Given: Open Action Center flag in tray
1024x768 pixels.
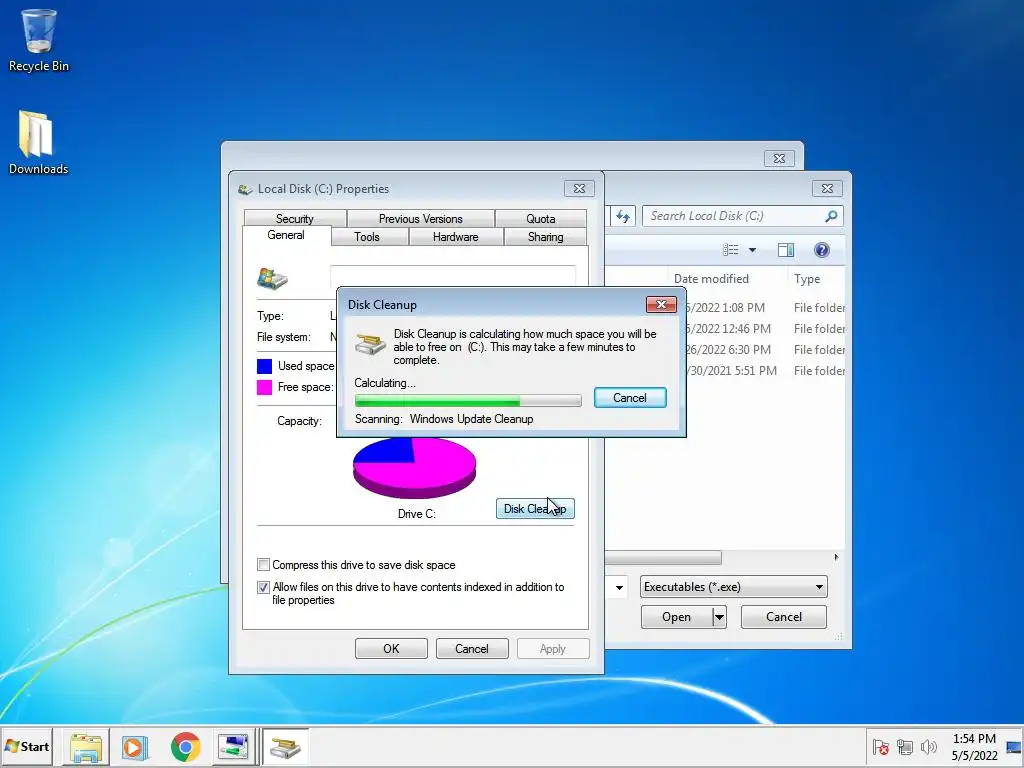Looking at the screenshot, I should pyautogui.click(x=880, y=747).
